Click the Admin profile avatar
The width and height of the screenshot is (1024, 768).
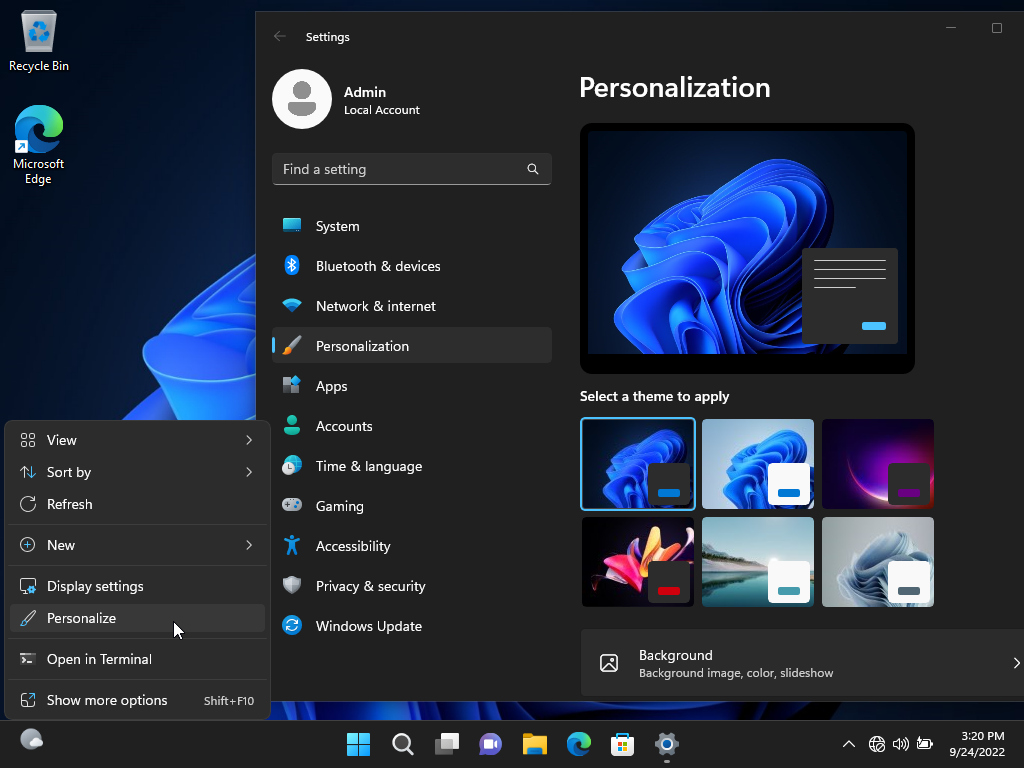coord(302,99)
